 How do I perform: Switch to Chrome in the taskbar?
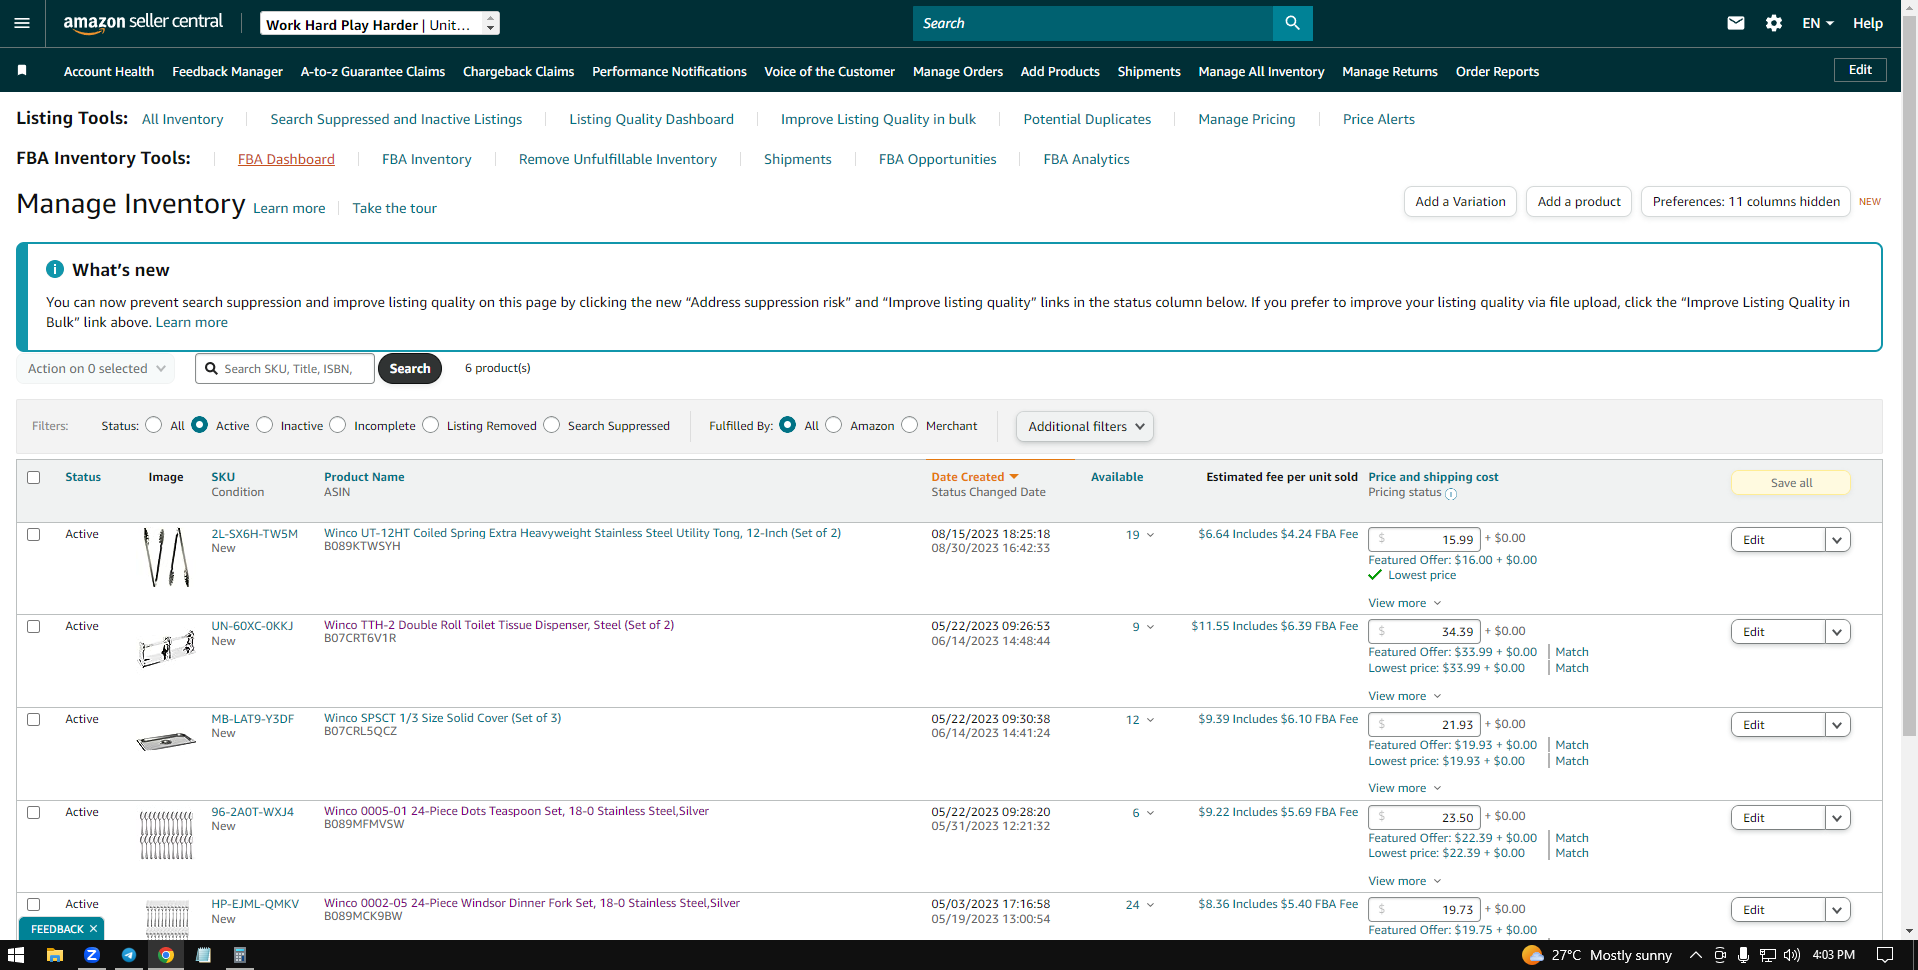click(166, 955)
